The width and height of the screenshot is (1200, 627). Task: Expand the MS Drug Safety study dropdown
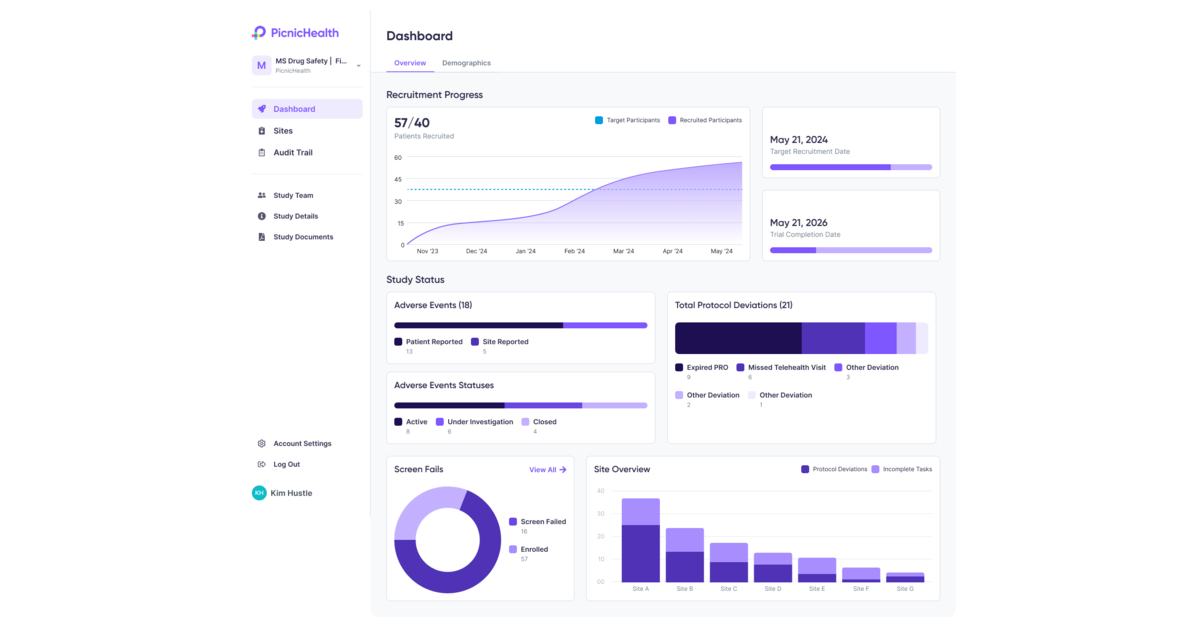(x=359, y=66)
